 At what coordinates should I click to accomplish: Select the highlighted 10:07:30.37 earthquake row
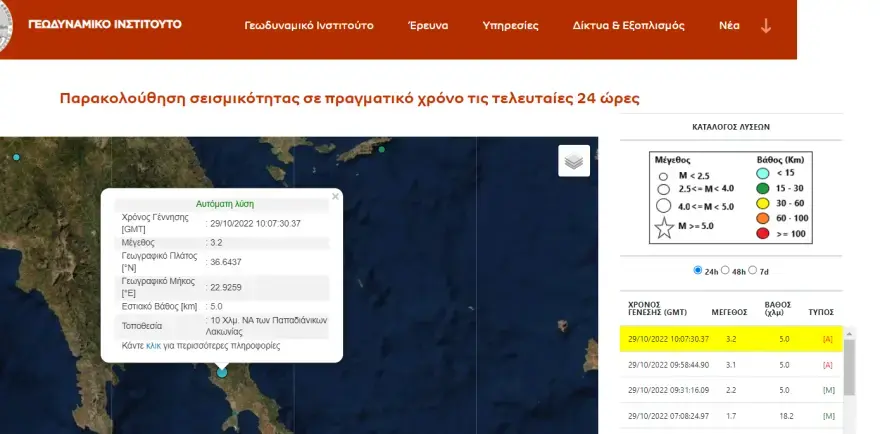731,339
